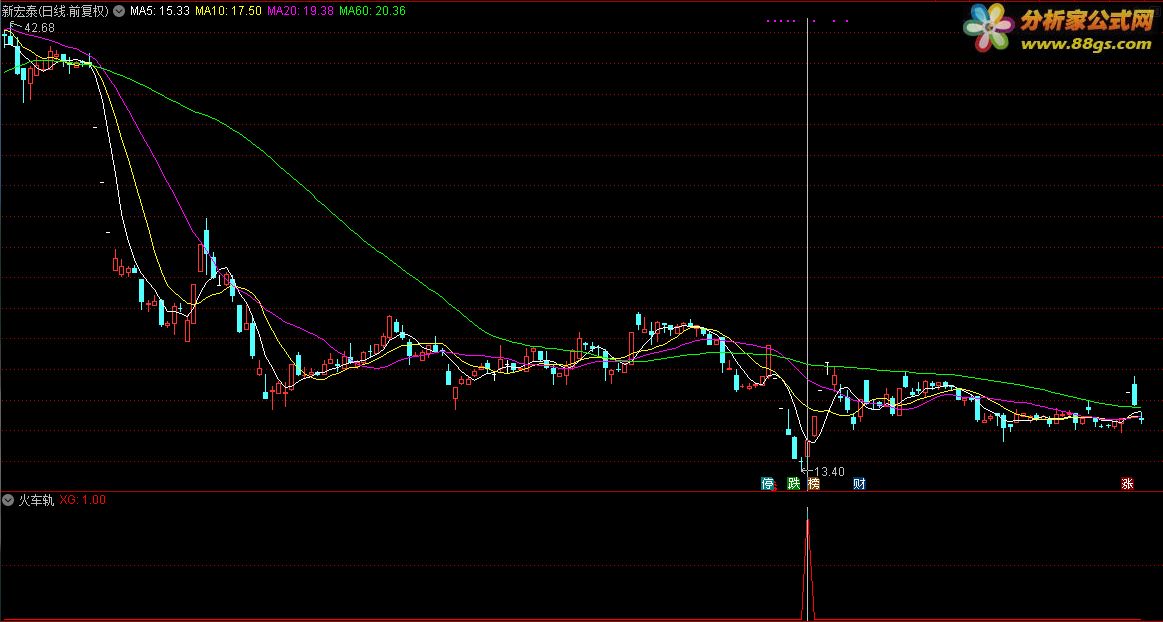The height and width of the screenshot is (622, 1163).
Task: Click the 13.40 low price label
Action: [x=829, y=472]
